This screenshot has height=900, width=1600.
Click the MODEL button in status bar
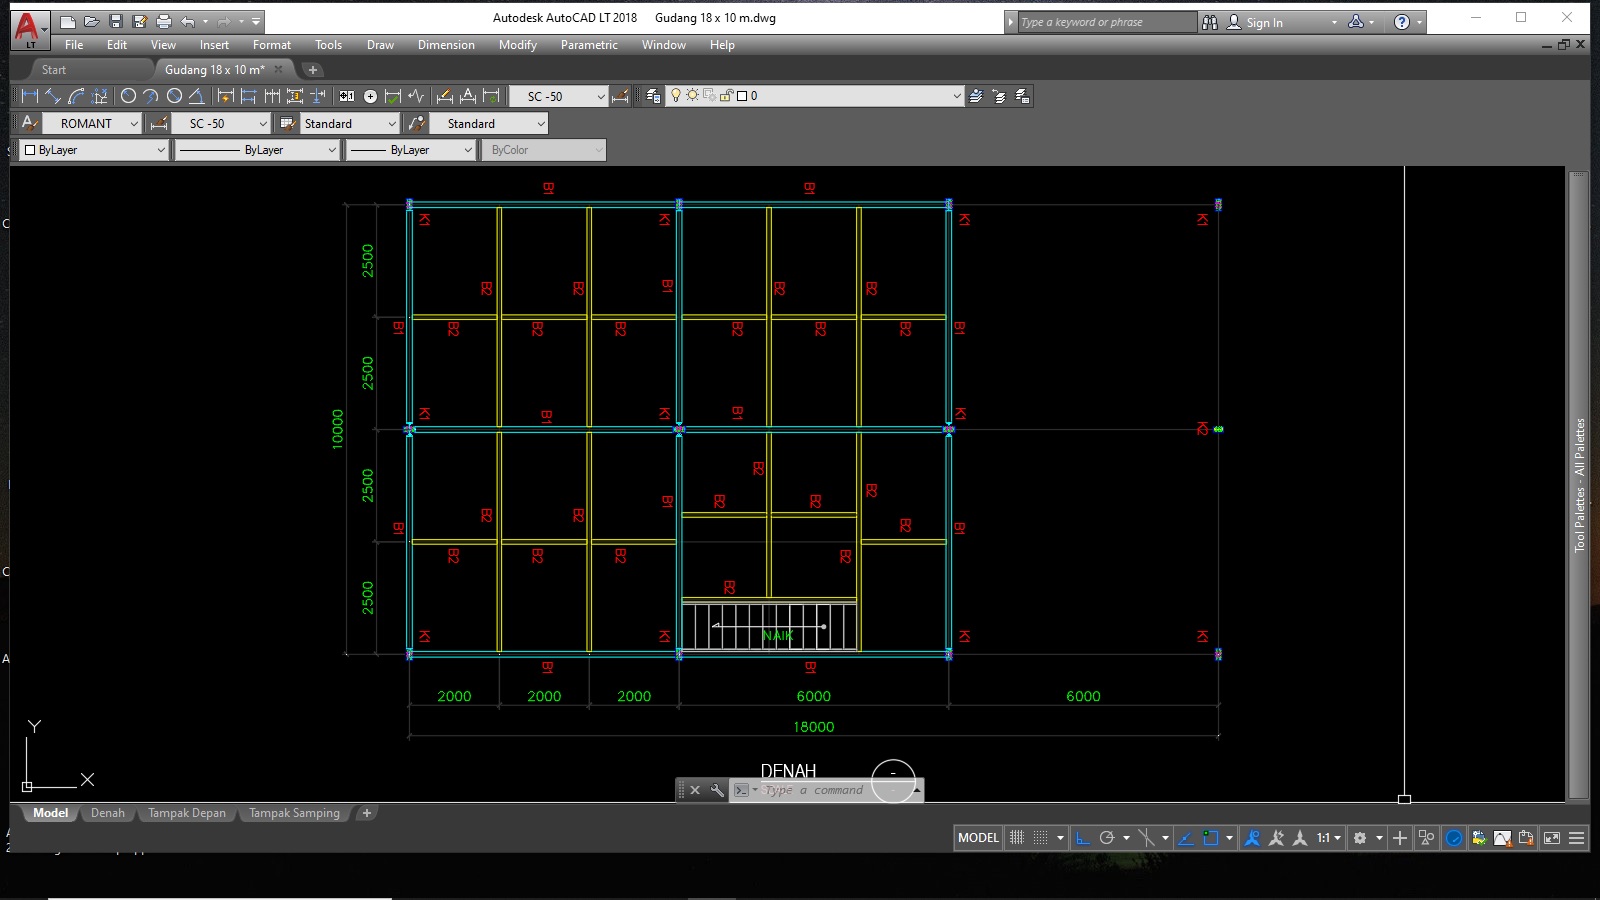(978, 838)
